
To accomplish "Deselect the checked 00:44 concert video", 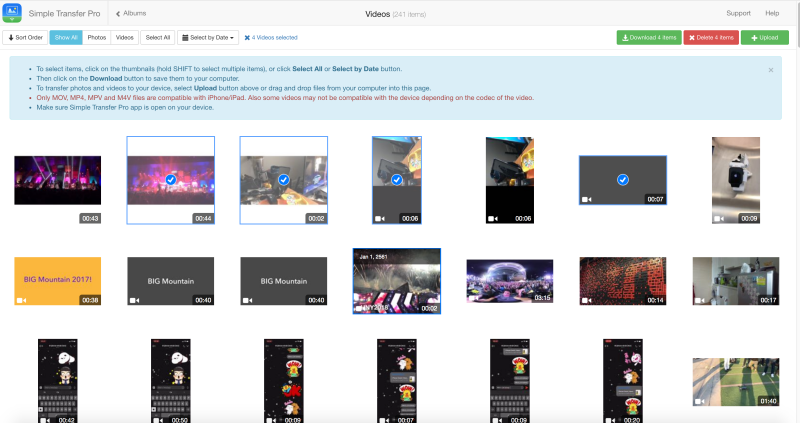I will [170, 180].
